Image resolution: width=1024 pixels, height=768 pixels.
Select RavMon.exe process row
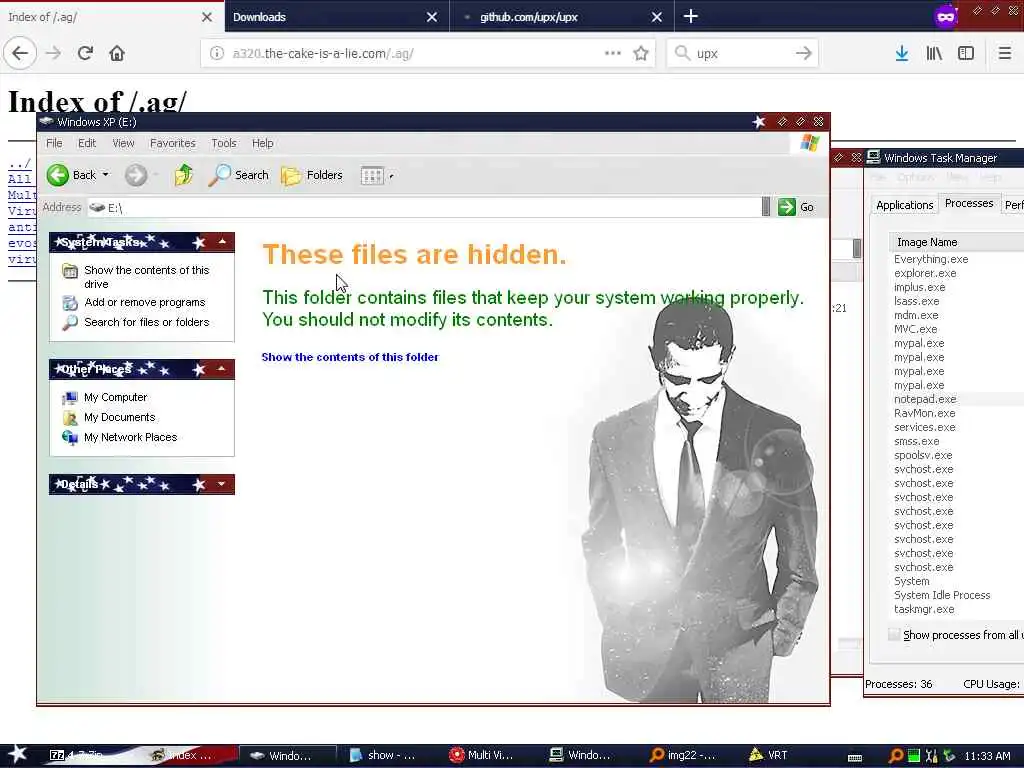[x=924, y=413]
